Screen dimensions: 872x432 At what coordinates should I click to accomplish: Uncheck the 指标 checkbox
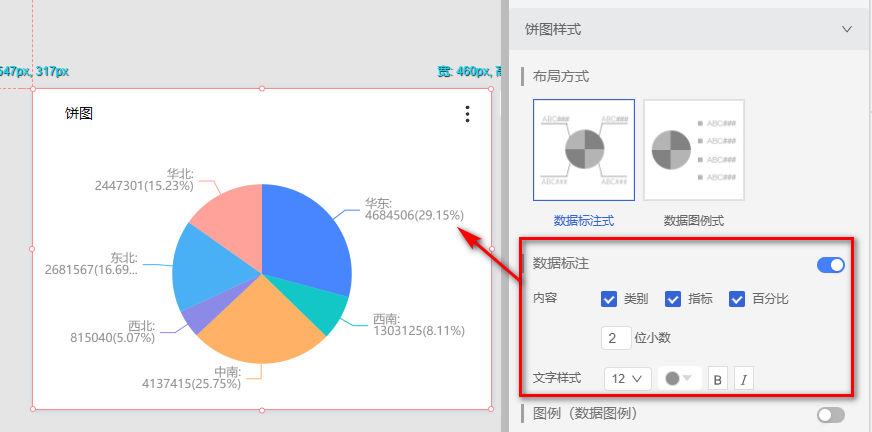[x=673, y=299]
